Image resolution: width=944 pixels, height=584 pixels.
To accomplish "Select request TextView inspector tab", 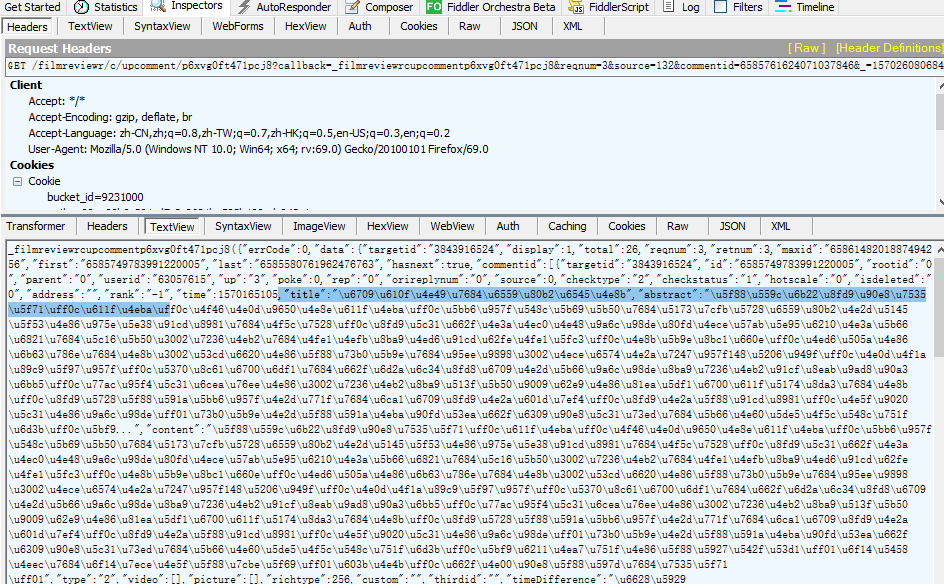I will click(90, 26).
